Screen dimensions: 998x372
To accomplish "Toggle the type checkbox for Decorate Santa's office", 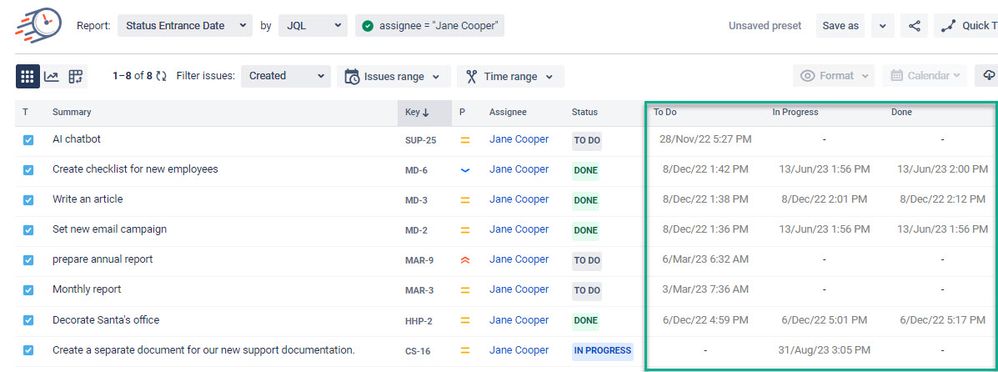I will pos(28,320).
